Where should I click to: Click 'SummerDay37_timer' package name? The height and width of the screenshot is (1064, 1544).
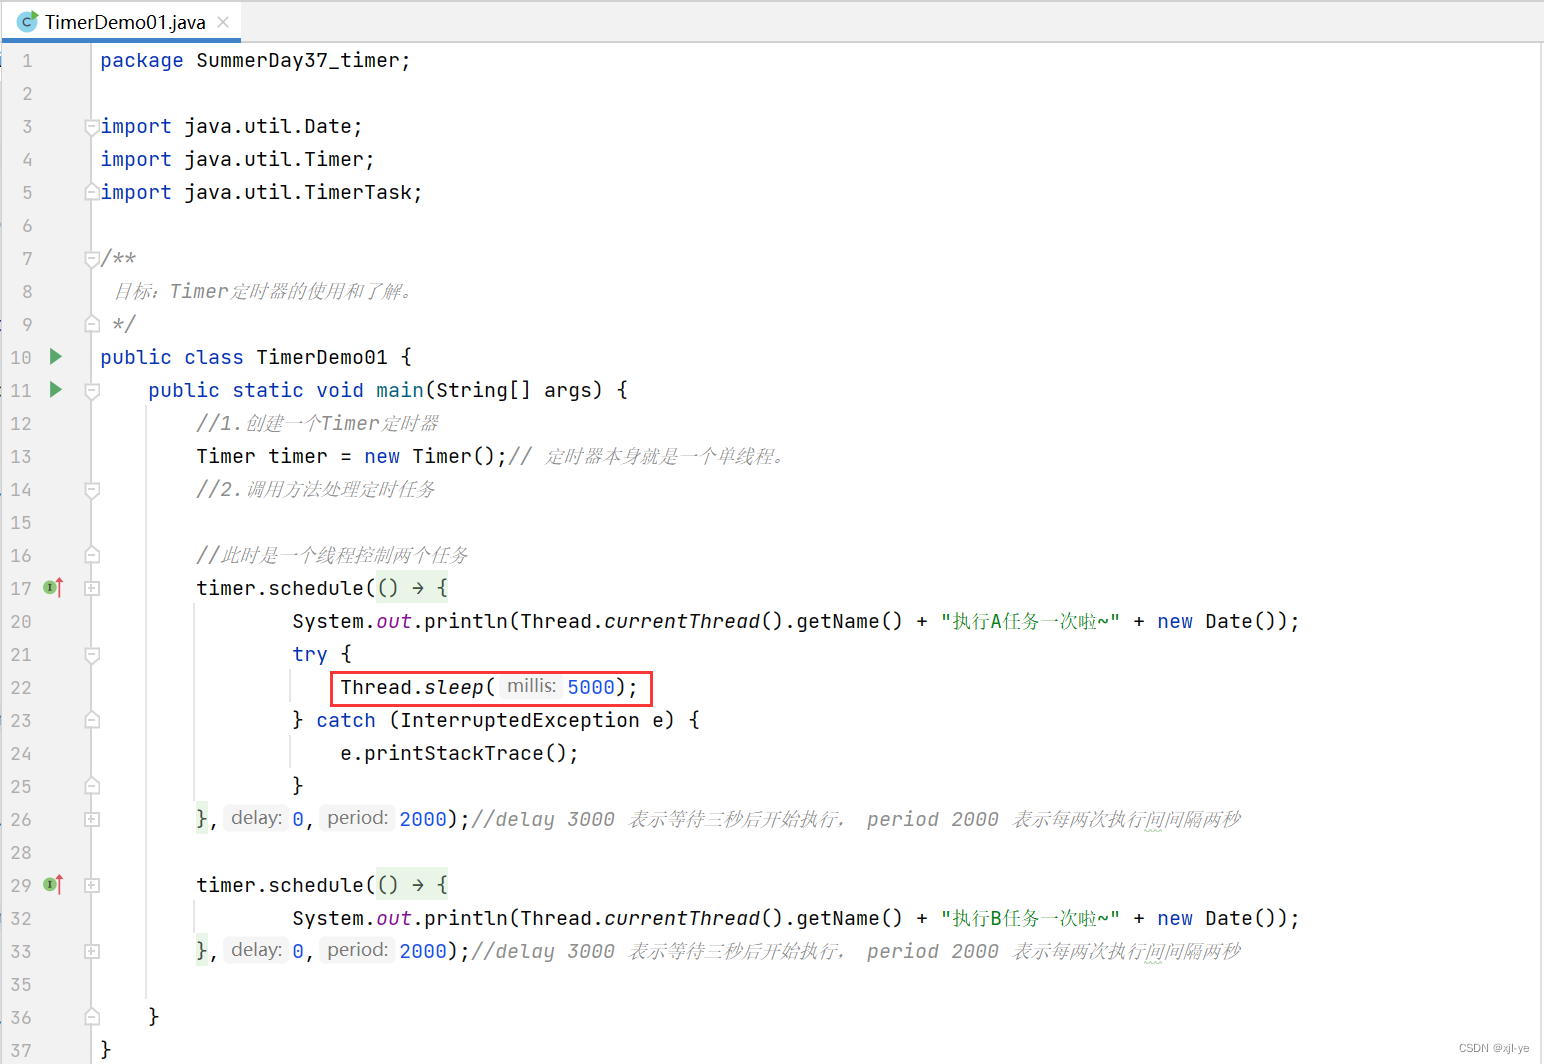click(298, 60)
